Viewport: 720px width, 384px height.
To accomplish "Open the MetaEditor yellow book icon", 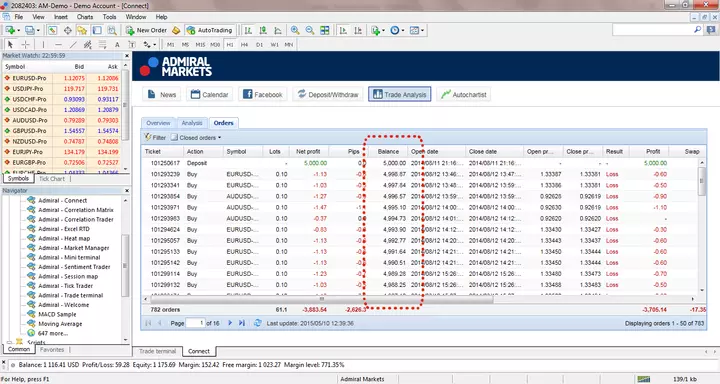I will point(176,30).
